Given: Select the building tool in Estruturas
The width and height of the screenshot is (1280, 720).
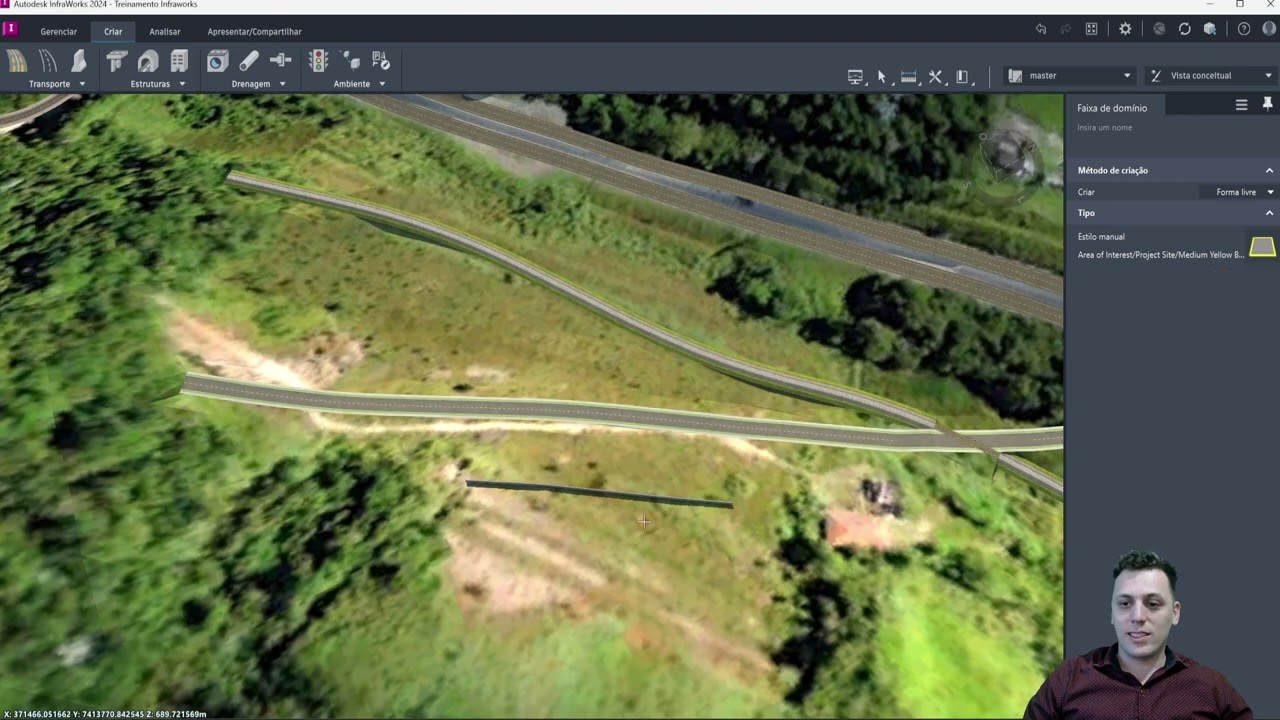Looking at the screenshot, I should [x=179, y=62].
